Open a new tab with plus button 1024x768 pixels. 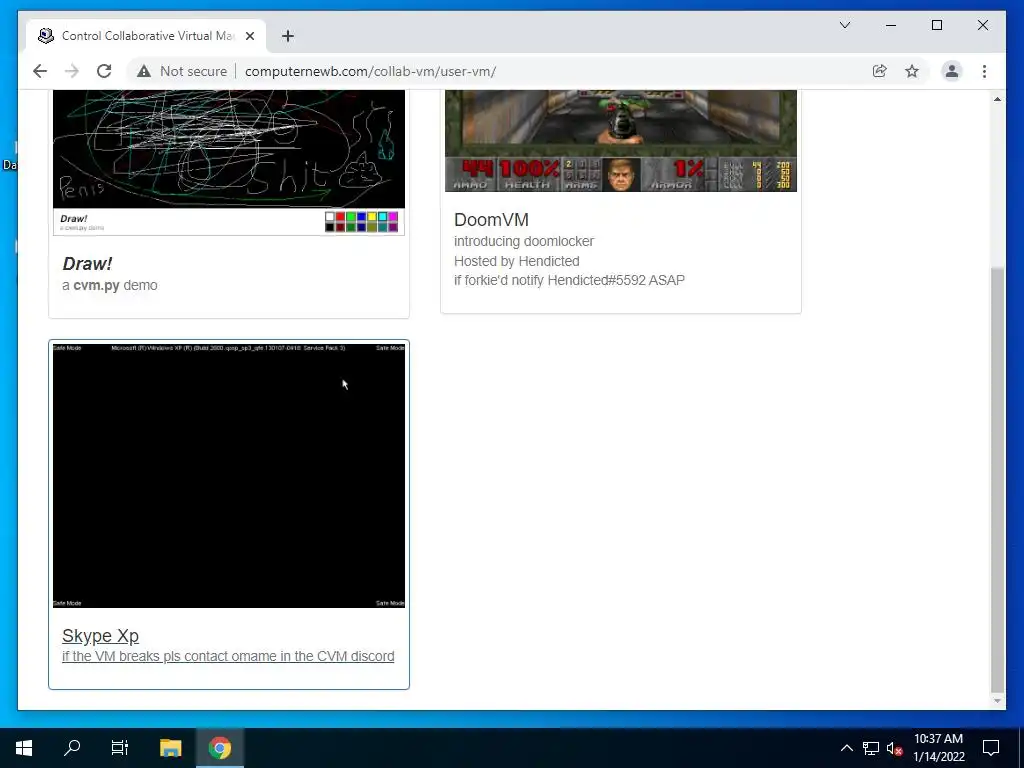[288, 36]
